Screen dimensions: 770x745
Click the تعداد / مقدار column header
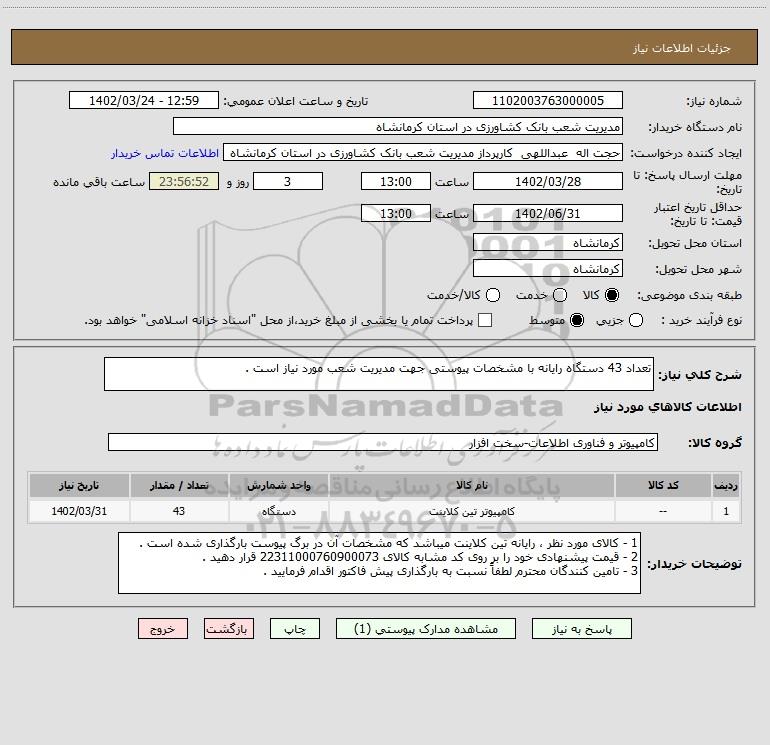click(x=179, y=485)
